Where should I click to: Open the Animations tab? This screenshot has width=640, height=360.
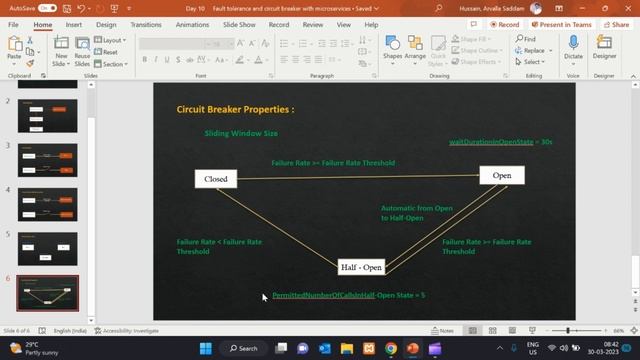[192, 25]
